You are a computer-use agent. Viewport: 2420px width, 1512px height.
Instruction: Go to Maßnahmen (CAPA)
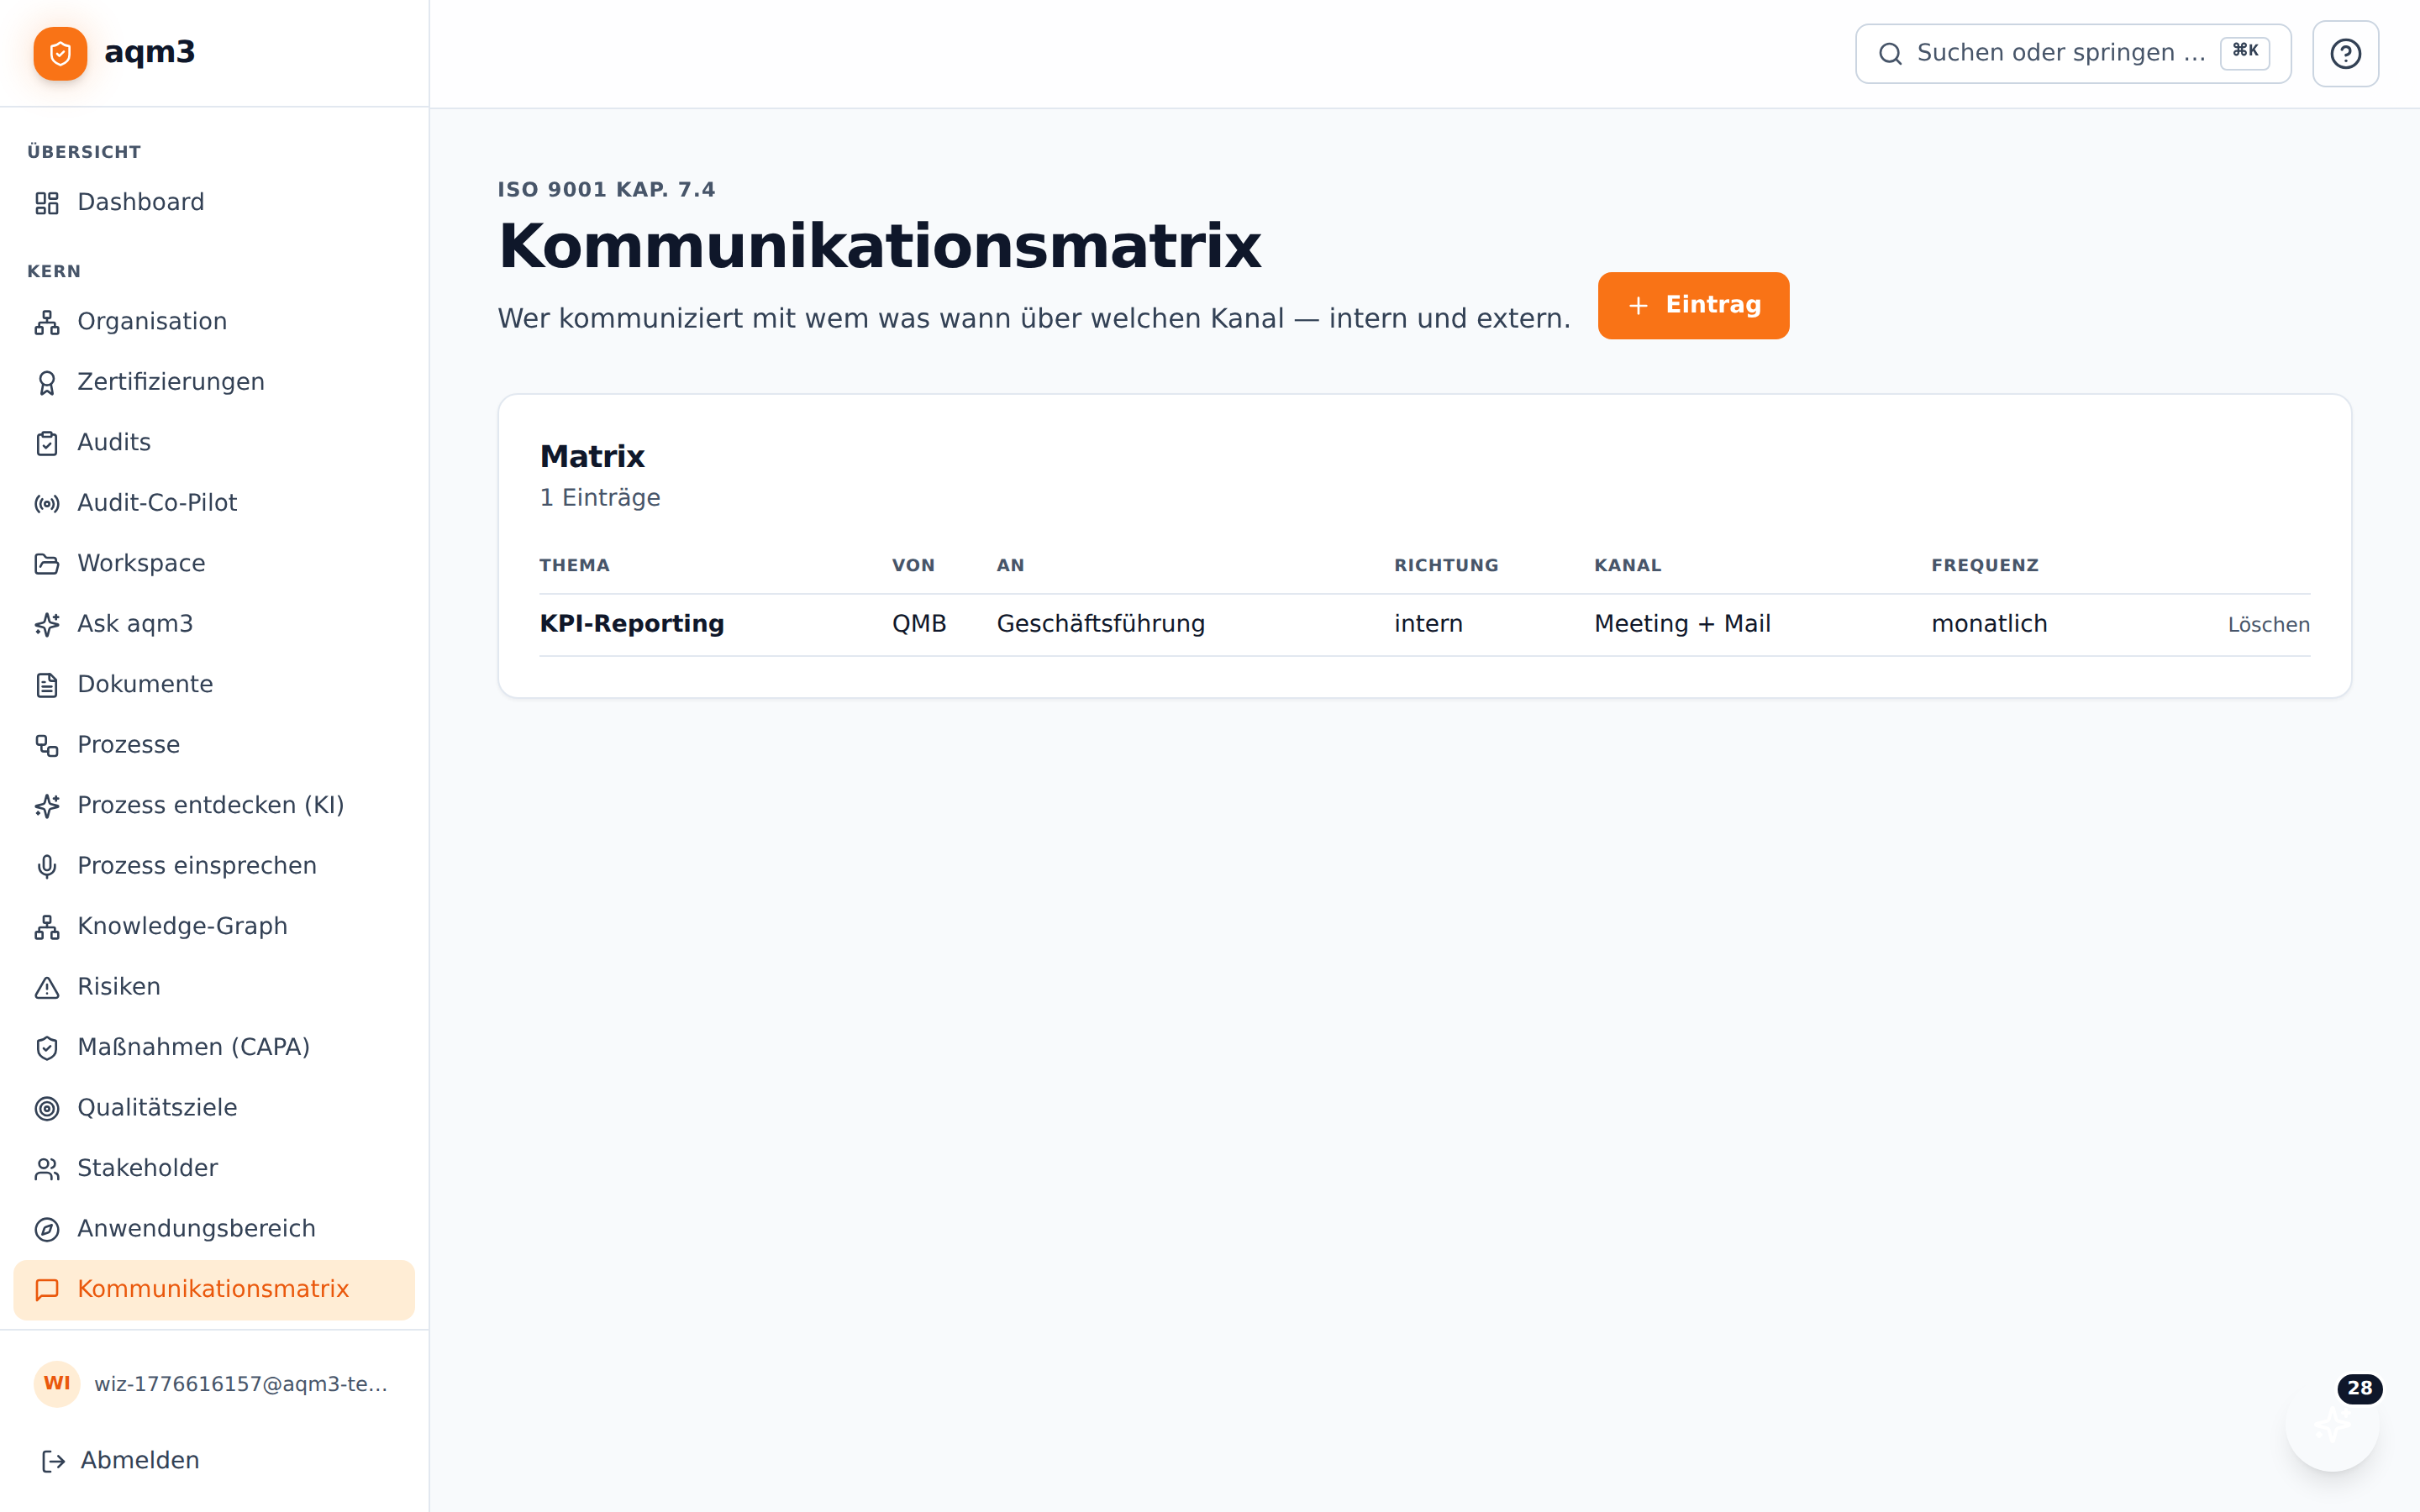(214, 1048)
